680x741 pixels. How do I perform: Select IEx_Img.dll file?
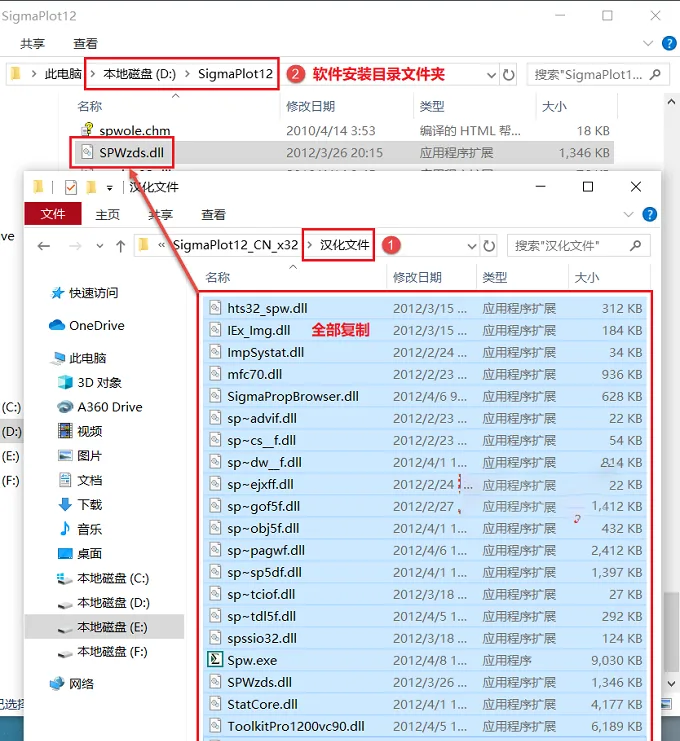(x=425, y=330)
